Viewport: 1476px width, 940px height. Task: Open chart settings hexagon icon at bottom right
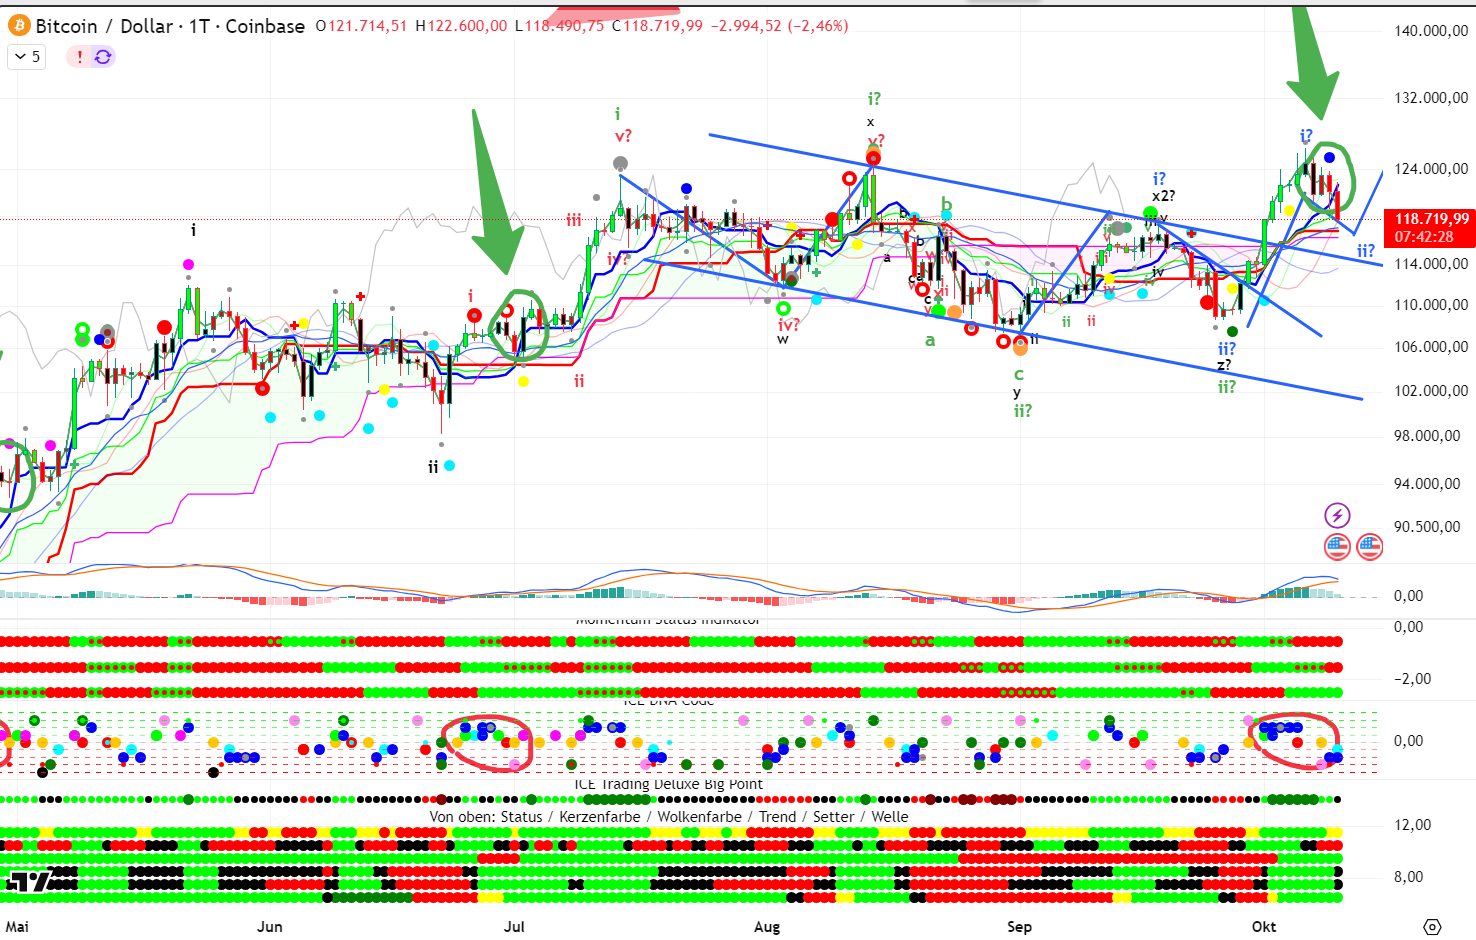coord(1432,926)
